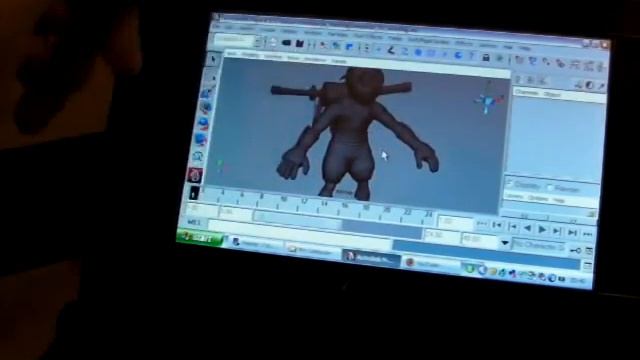Screen dimensions: 640x360
Task: Click frame 24 on the time slider
Action: tap(428, 213)
